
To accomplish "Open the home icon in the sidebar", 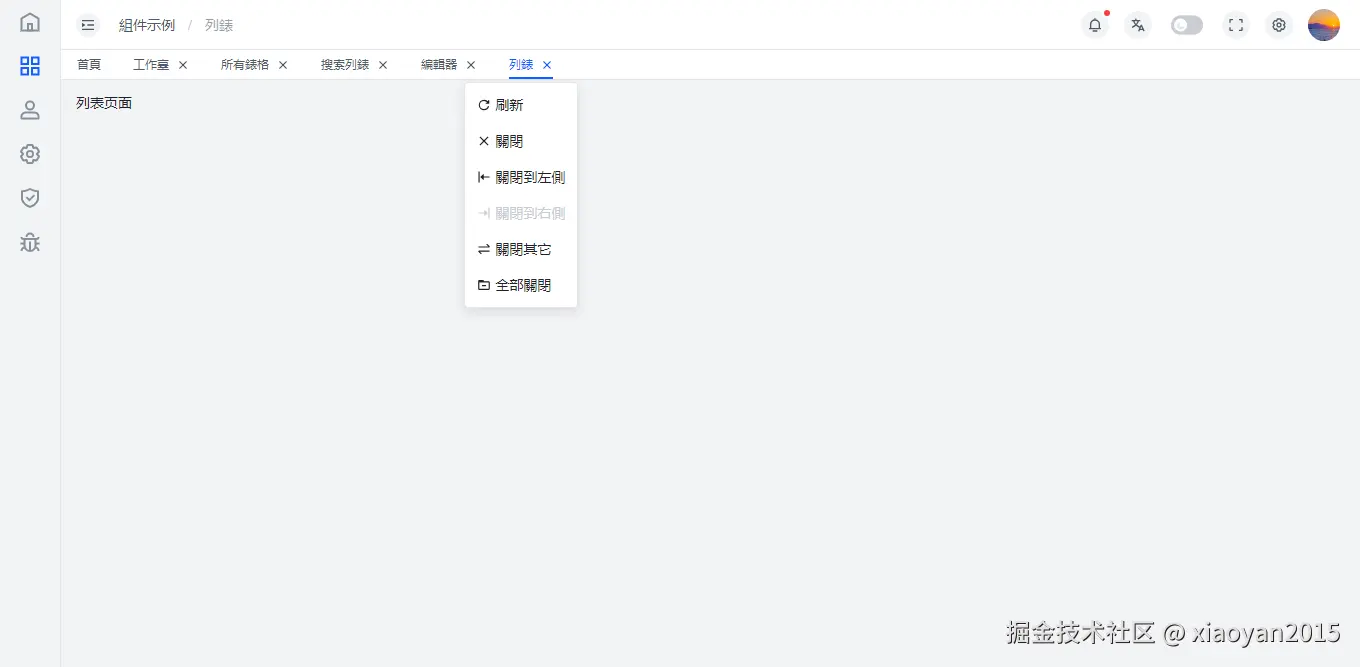I will 30,22.
